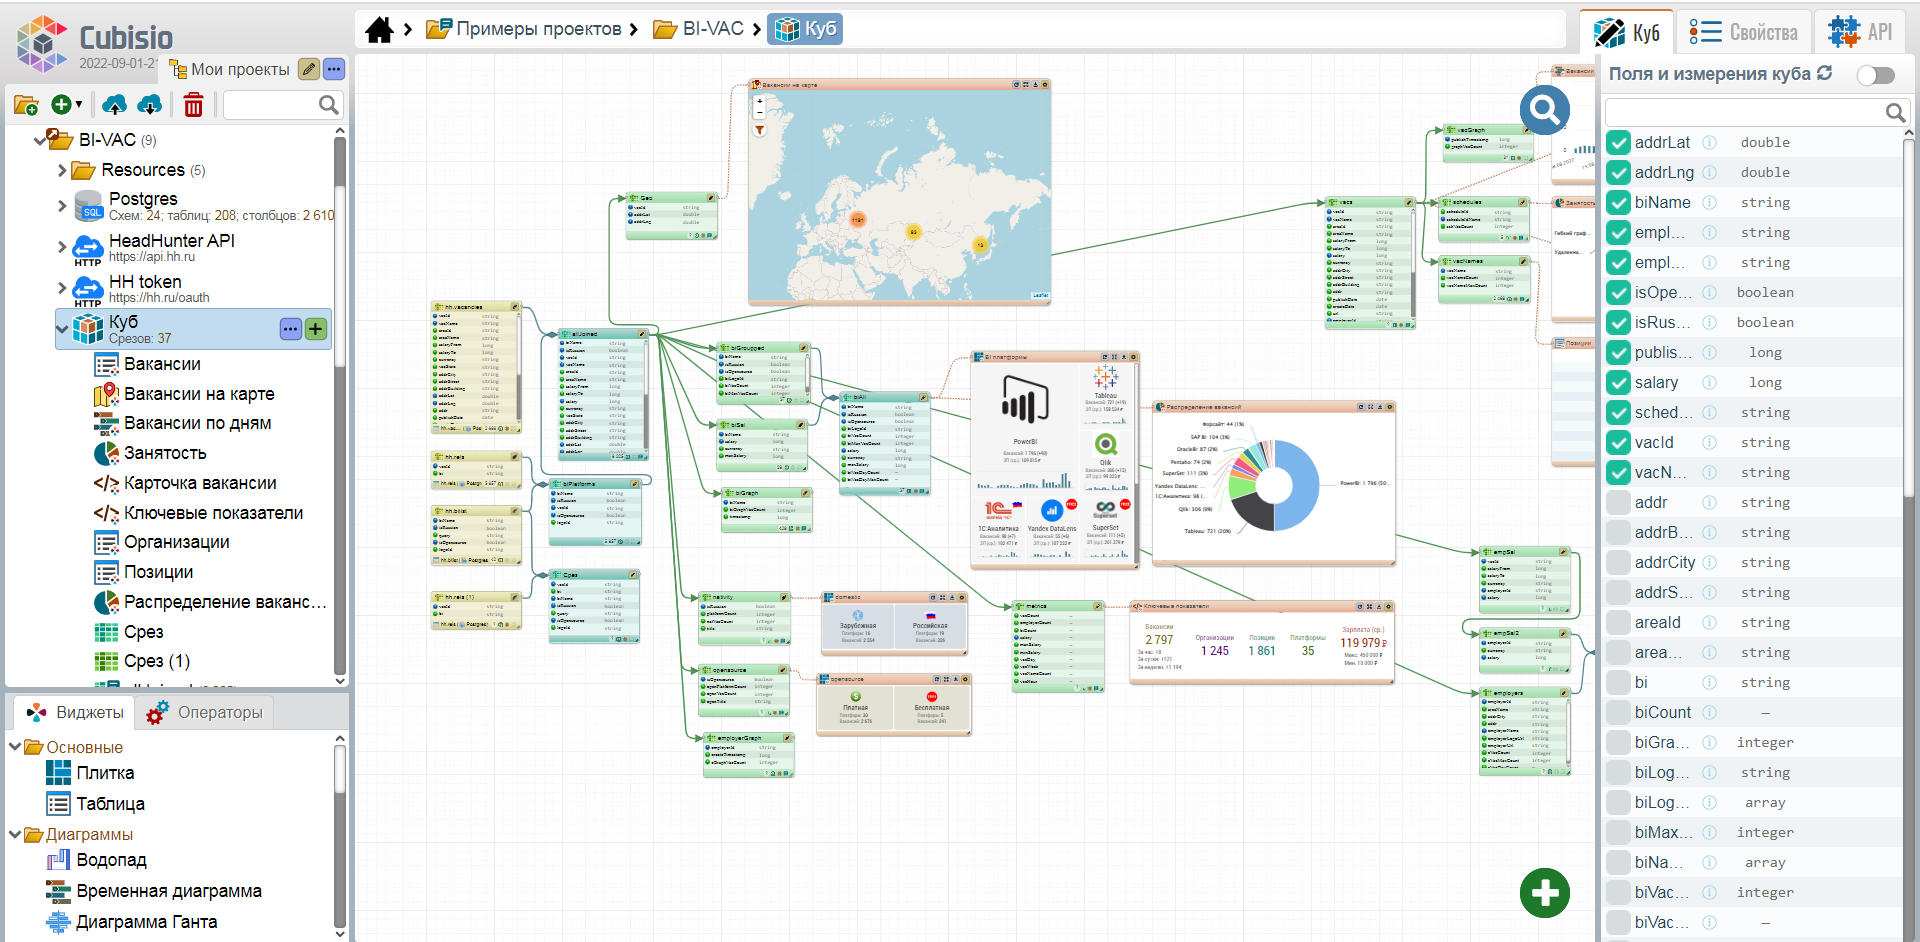The height and width of the screenshot is (942, 1920).
Task: Click the home icon in breadcrumb
Action: pyautogui.click(x=379, y=30)
